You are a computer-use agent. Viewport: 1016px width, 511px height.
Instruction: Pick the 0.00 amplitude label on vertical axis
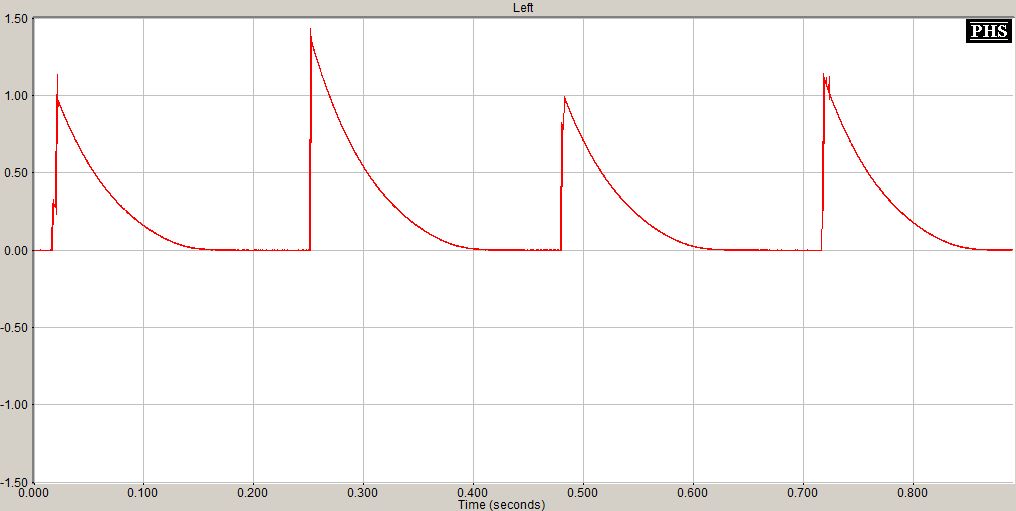[16, 250]
